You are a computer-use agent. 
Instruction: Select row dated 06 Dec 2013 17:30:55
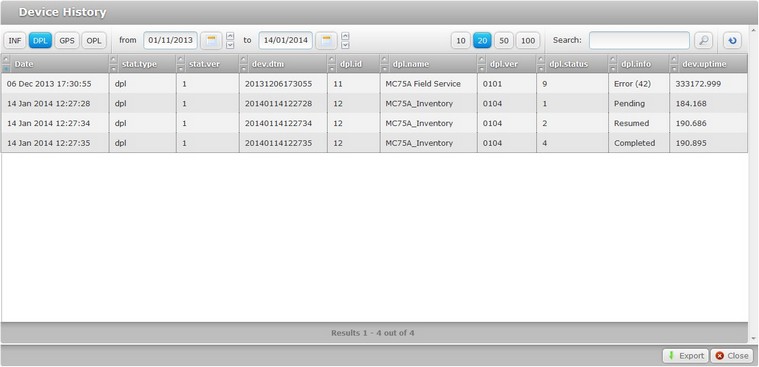374,84
